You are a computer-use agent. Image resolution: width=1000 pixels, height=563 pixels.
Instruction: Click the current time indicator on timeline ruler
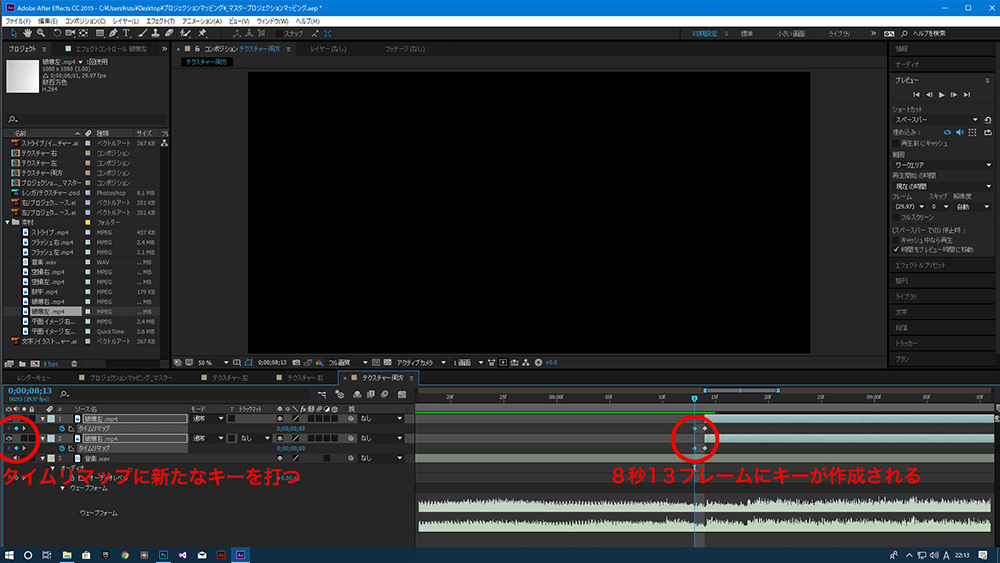point(694,398)
